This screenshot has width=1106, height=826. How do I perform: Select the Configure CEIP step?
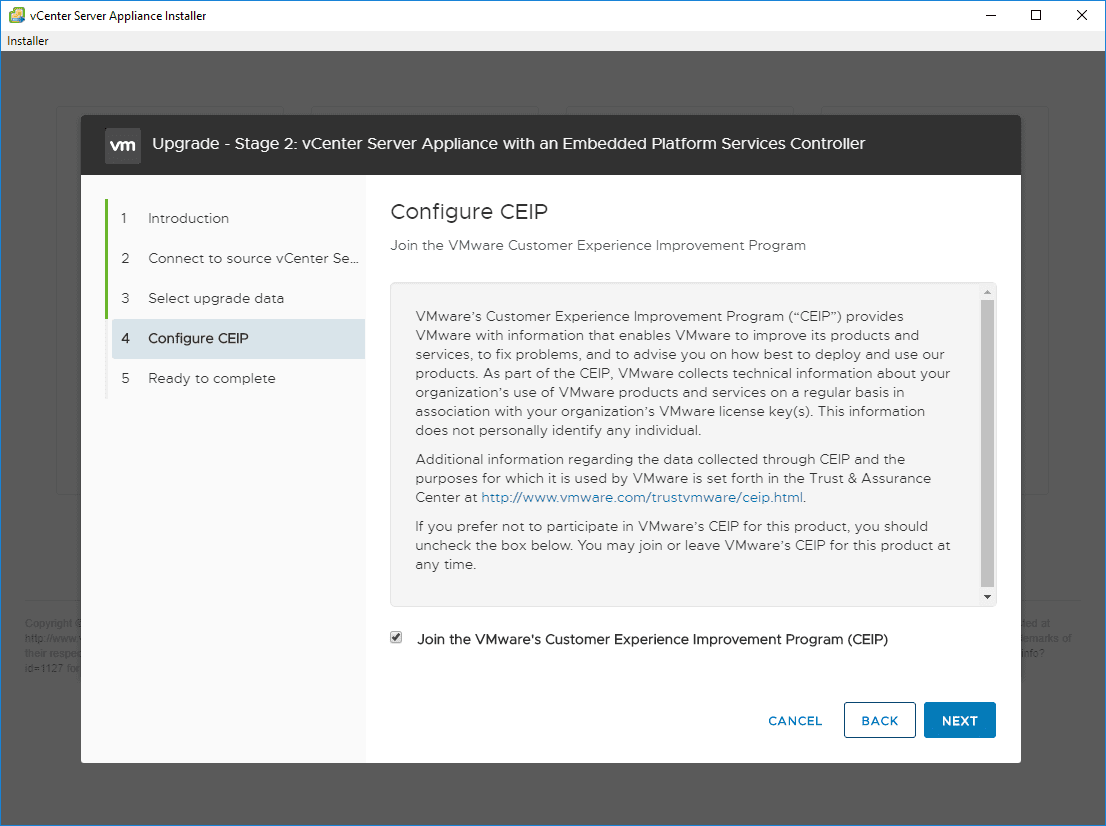198,338
